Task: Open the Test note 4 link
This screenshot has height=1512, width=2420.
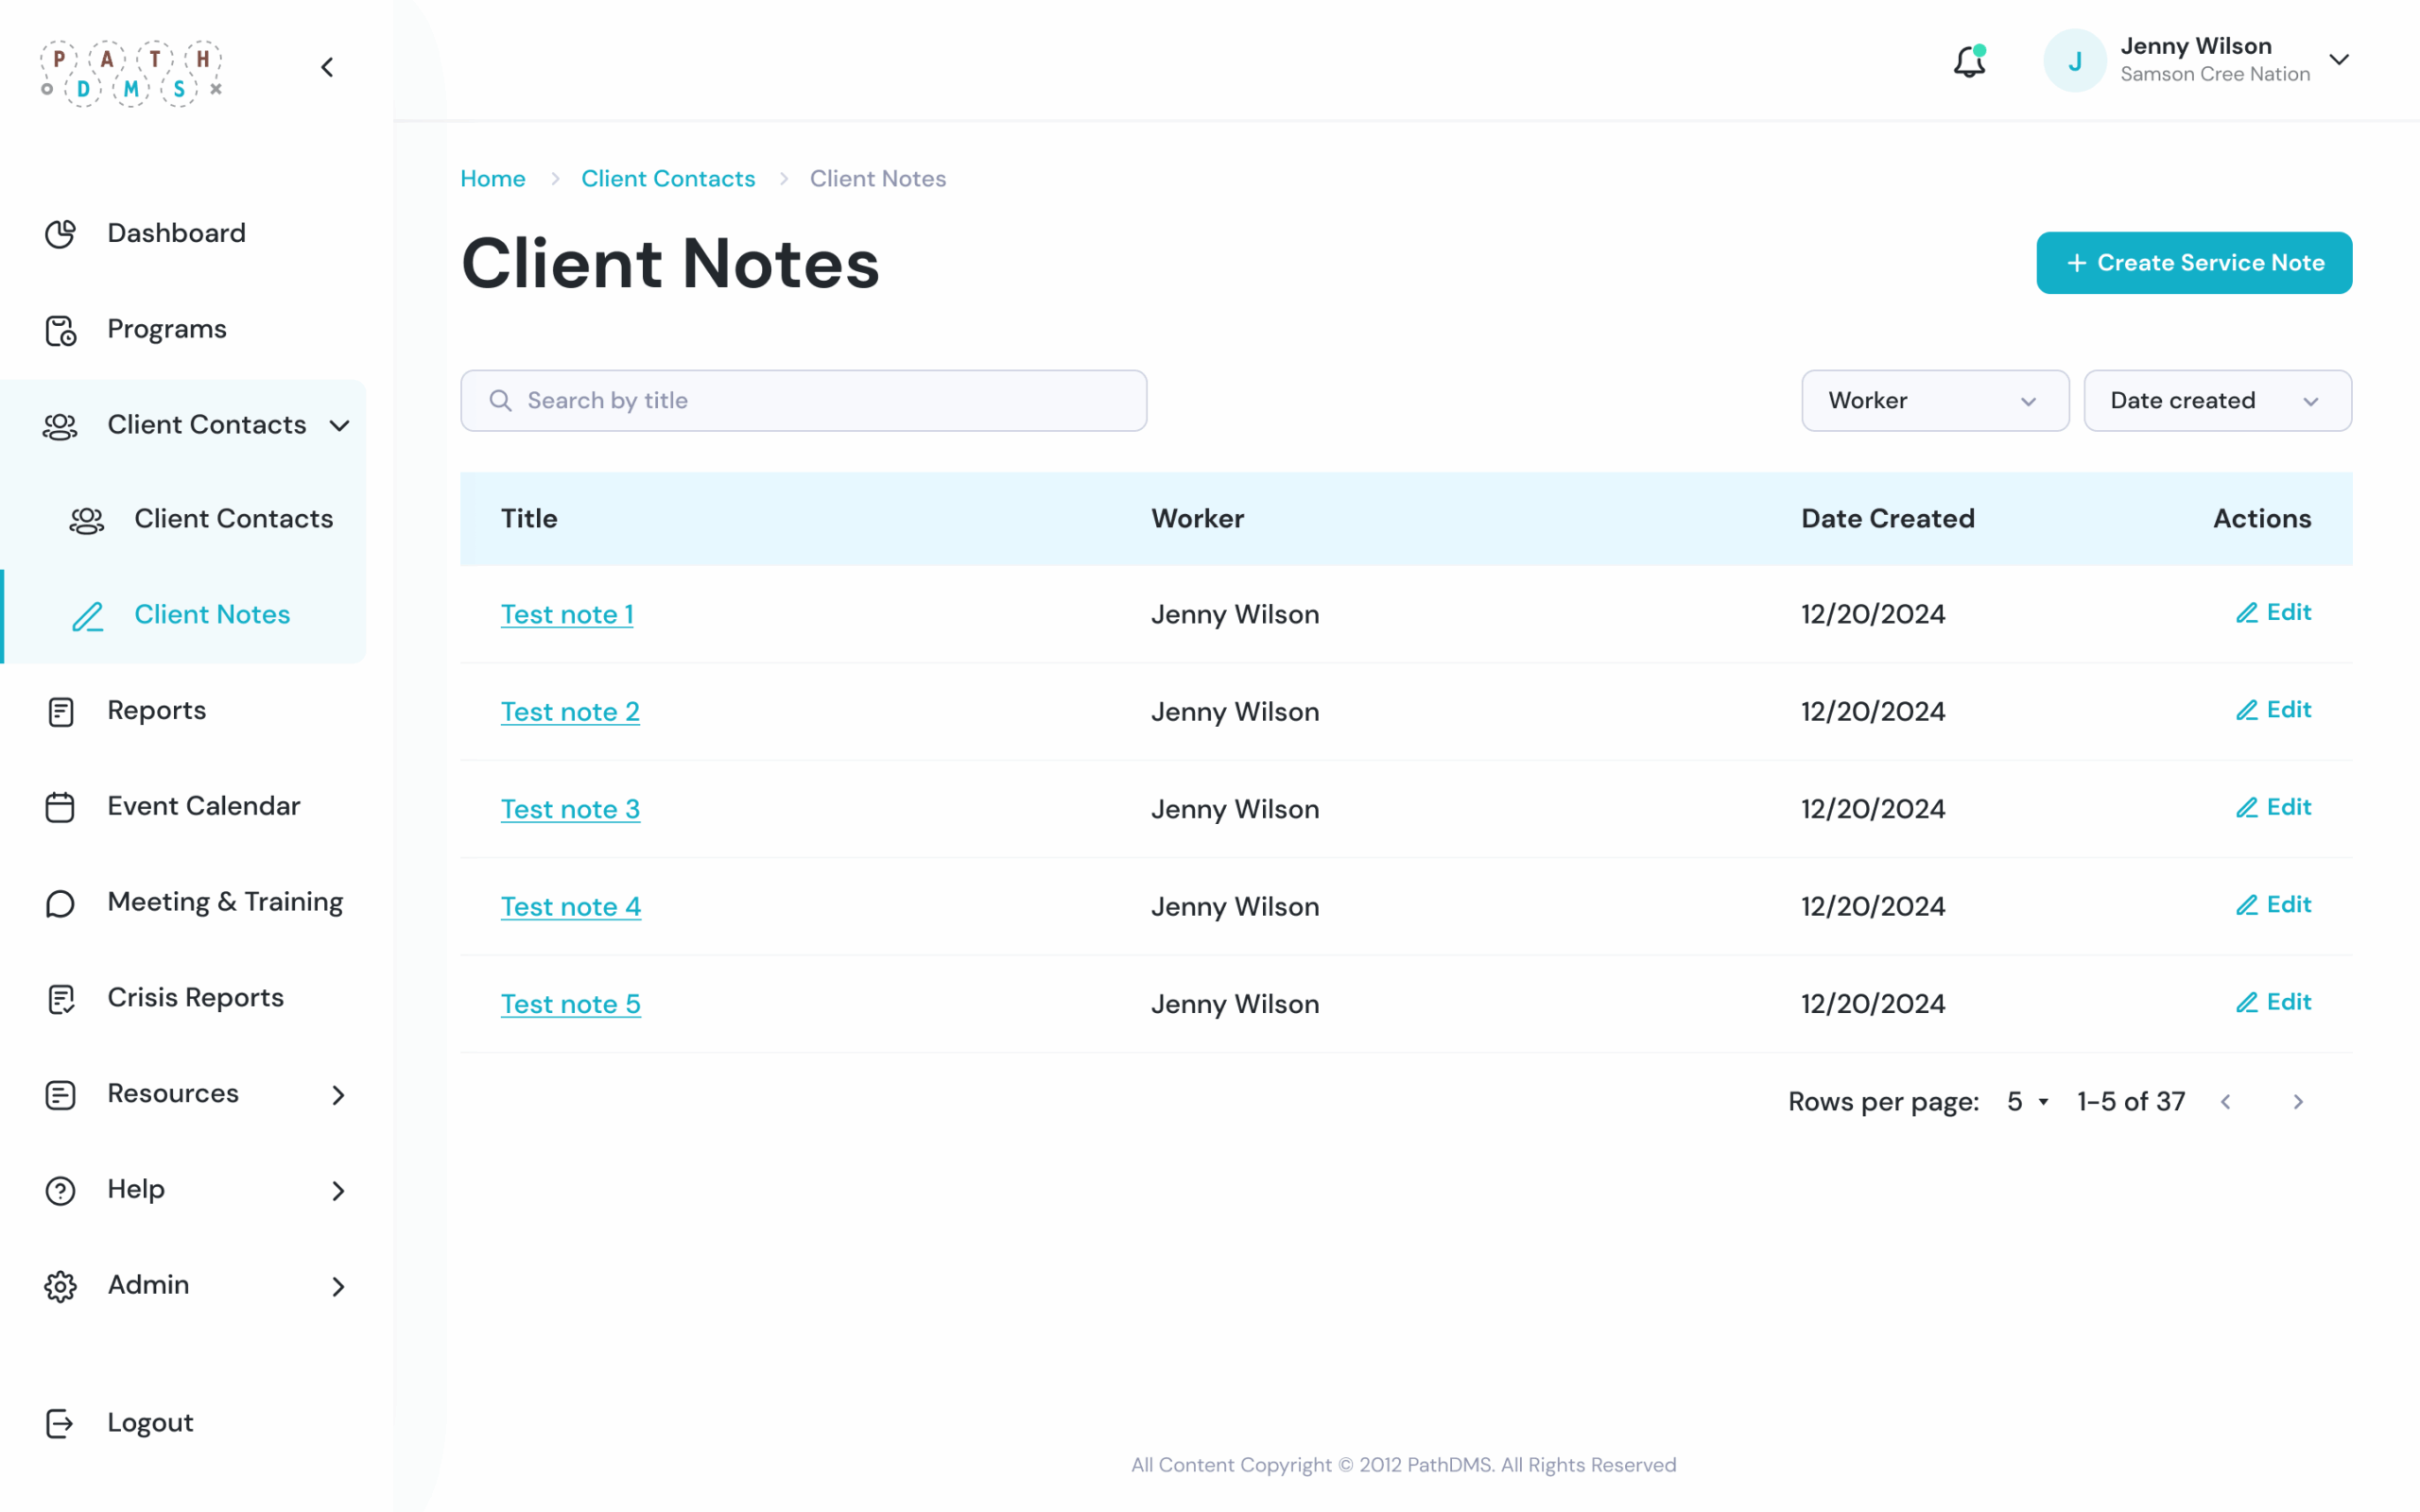Action: (x=571, y=907)
